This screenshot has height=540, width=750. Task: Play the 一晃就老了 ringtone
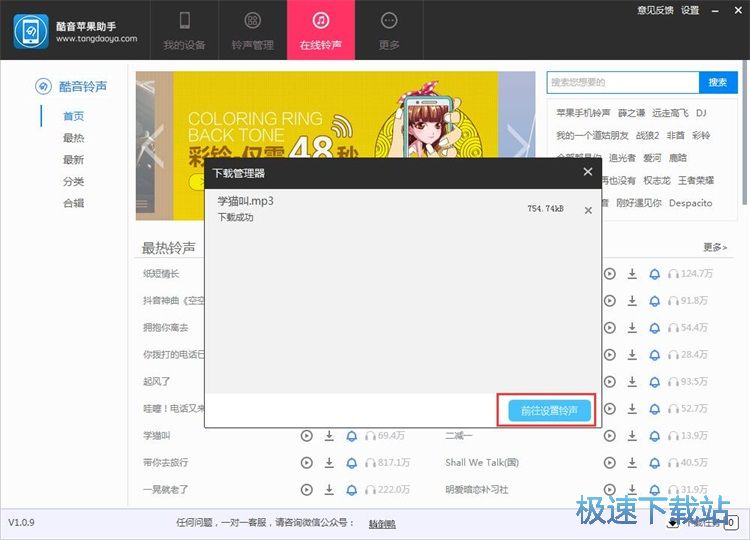307,490
